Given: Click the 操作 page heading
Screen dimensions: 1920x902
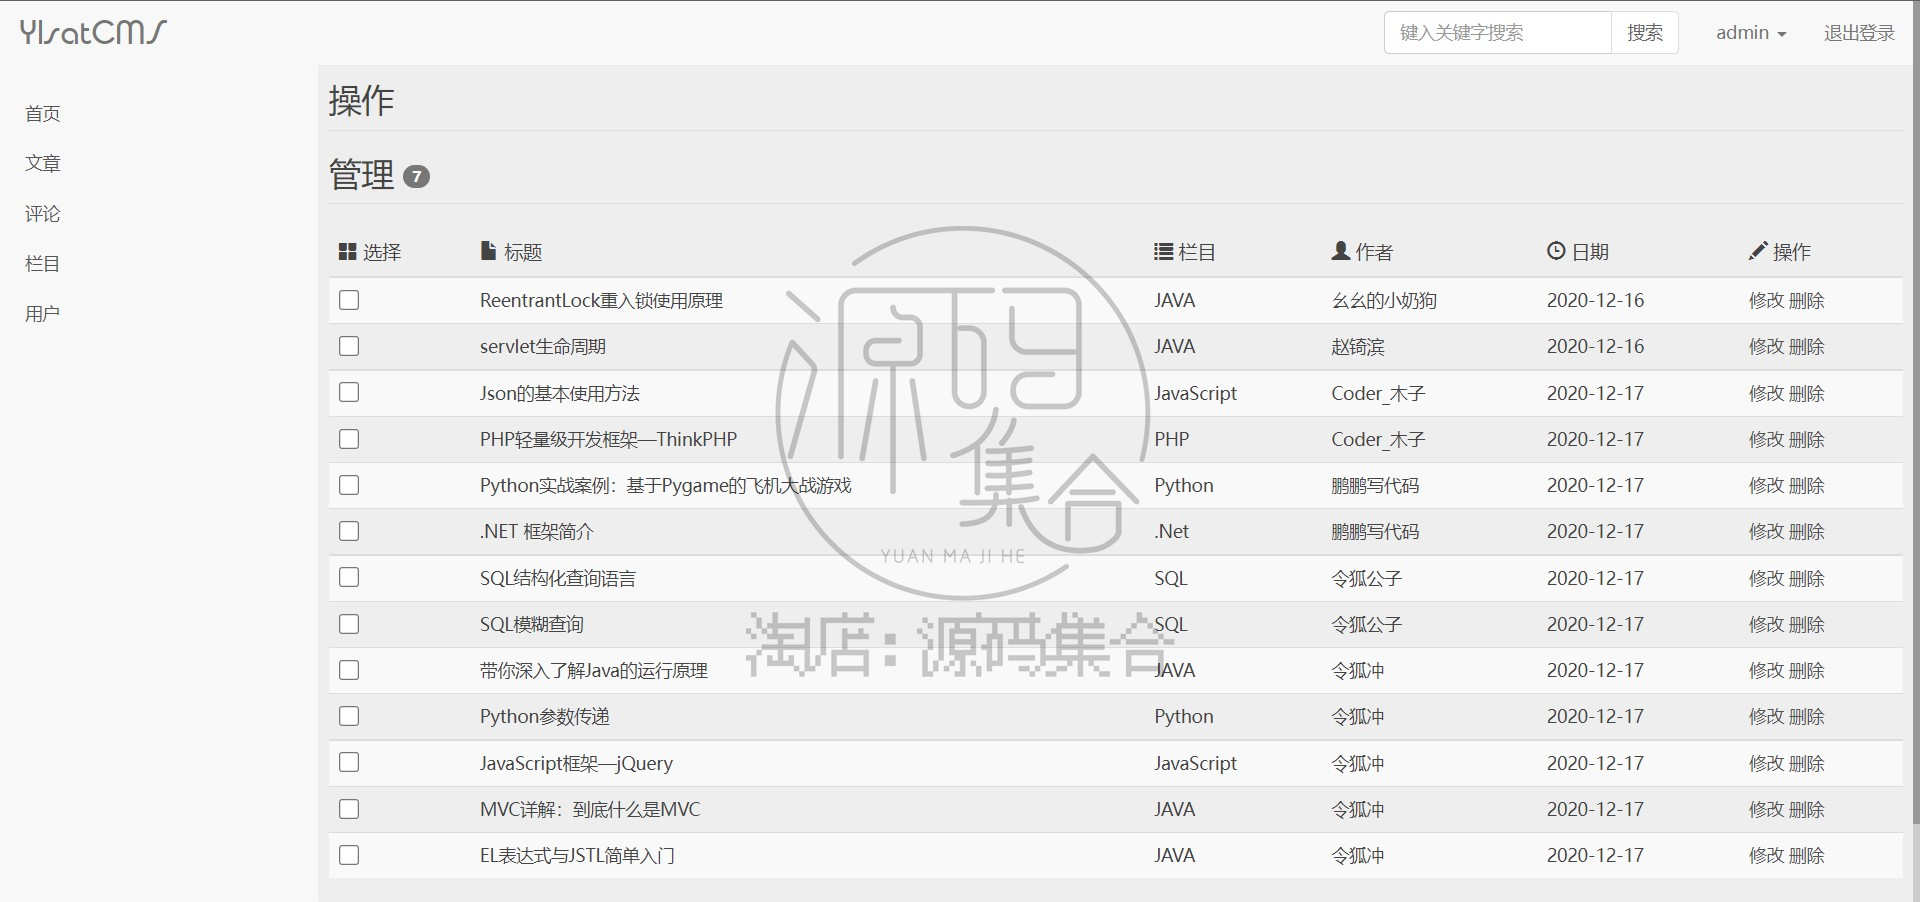Looking at the screenshot, I should pos(361,101).
